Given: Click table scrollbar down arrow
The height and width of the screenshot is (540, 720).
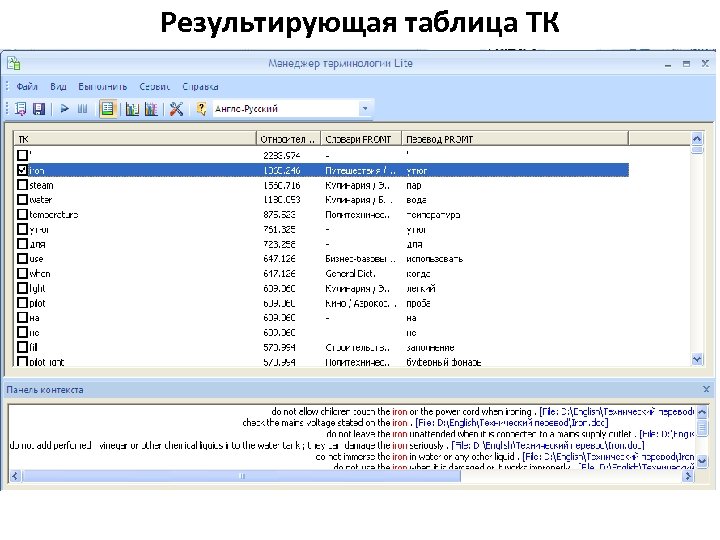Looking at the screenshot, I should point(697,360).
